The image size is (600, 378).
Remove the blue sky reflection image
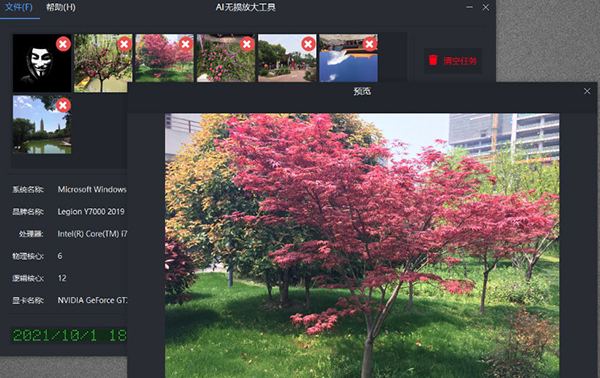(x=369, y=44)
